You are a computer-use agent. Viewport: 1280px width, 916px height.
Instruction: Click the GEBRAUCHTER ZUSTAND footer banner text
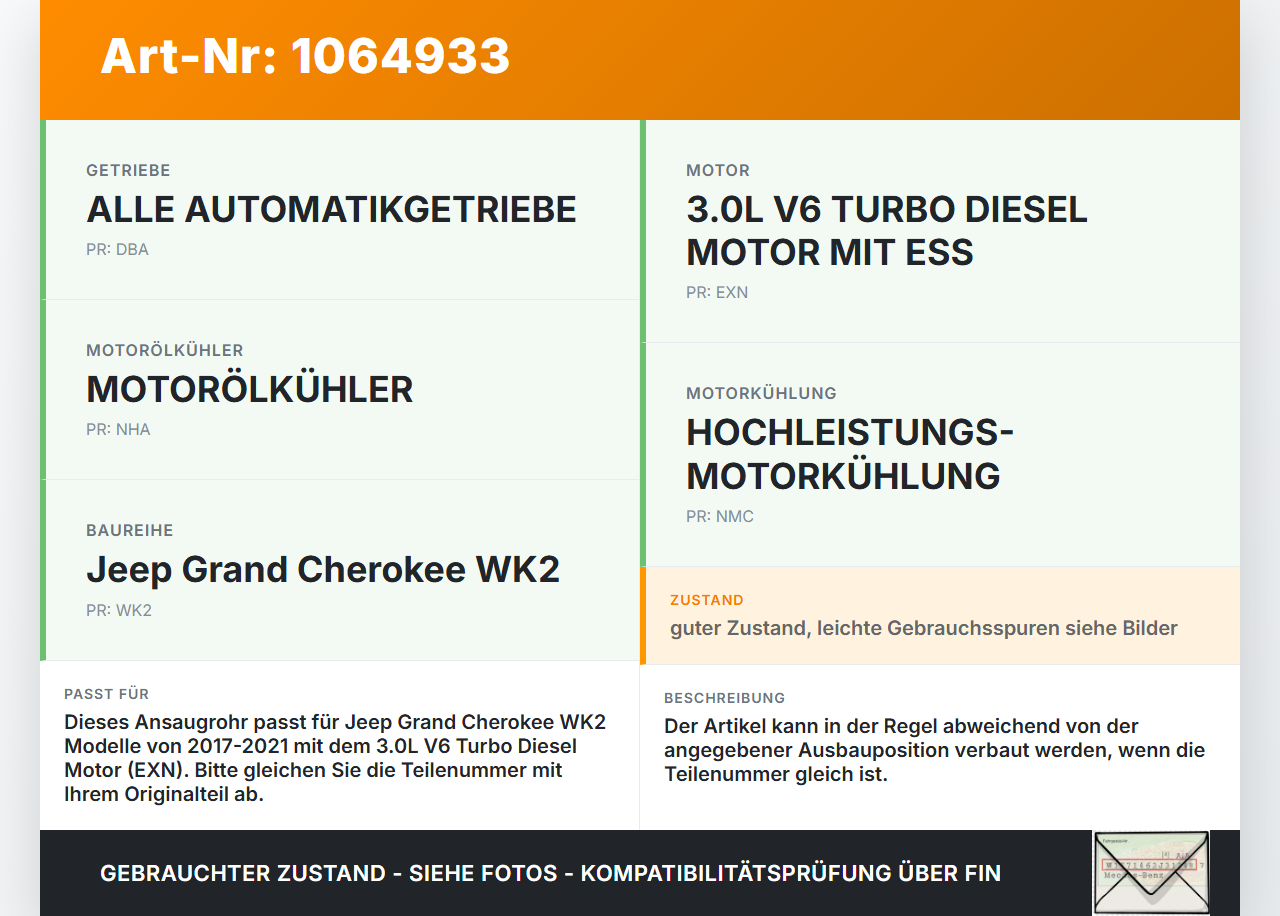[x=550, y=873]
